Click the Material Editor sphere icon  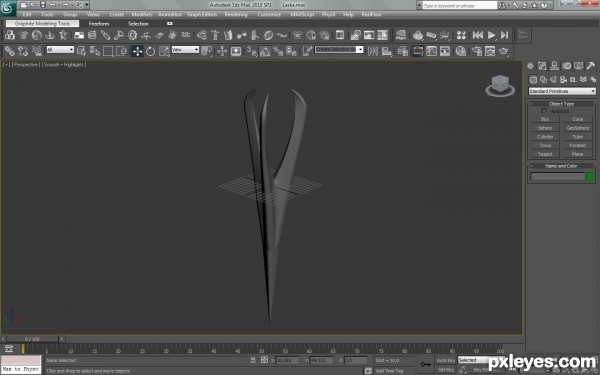click(461, 51)
